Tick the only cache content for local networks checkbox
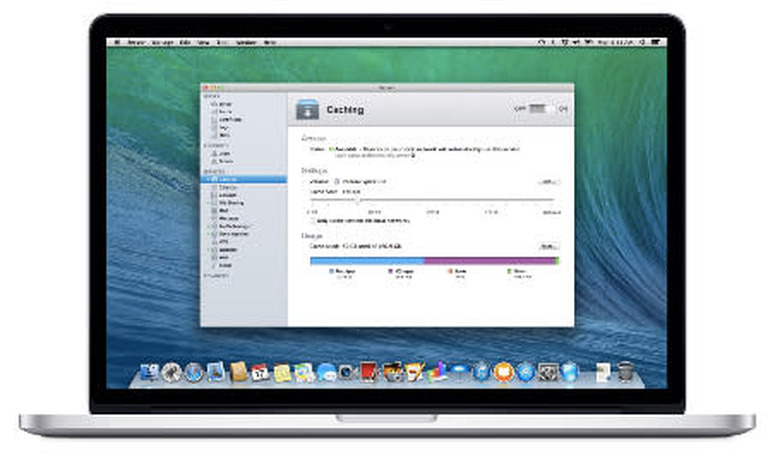This screenshot has width=780, height=459. click(x=313, y=220)
